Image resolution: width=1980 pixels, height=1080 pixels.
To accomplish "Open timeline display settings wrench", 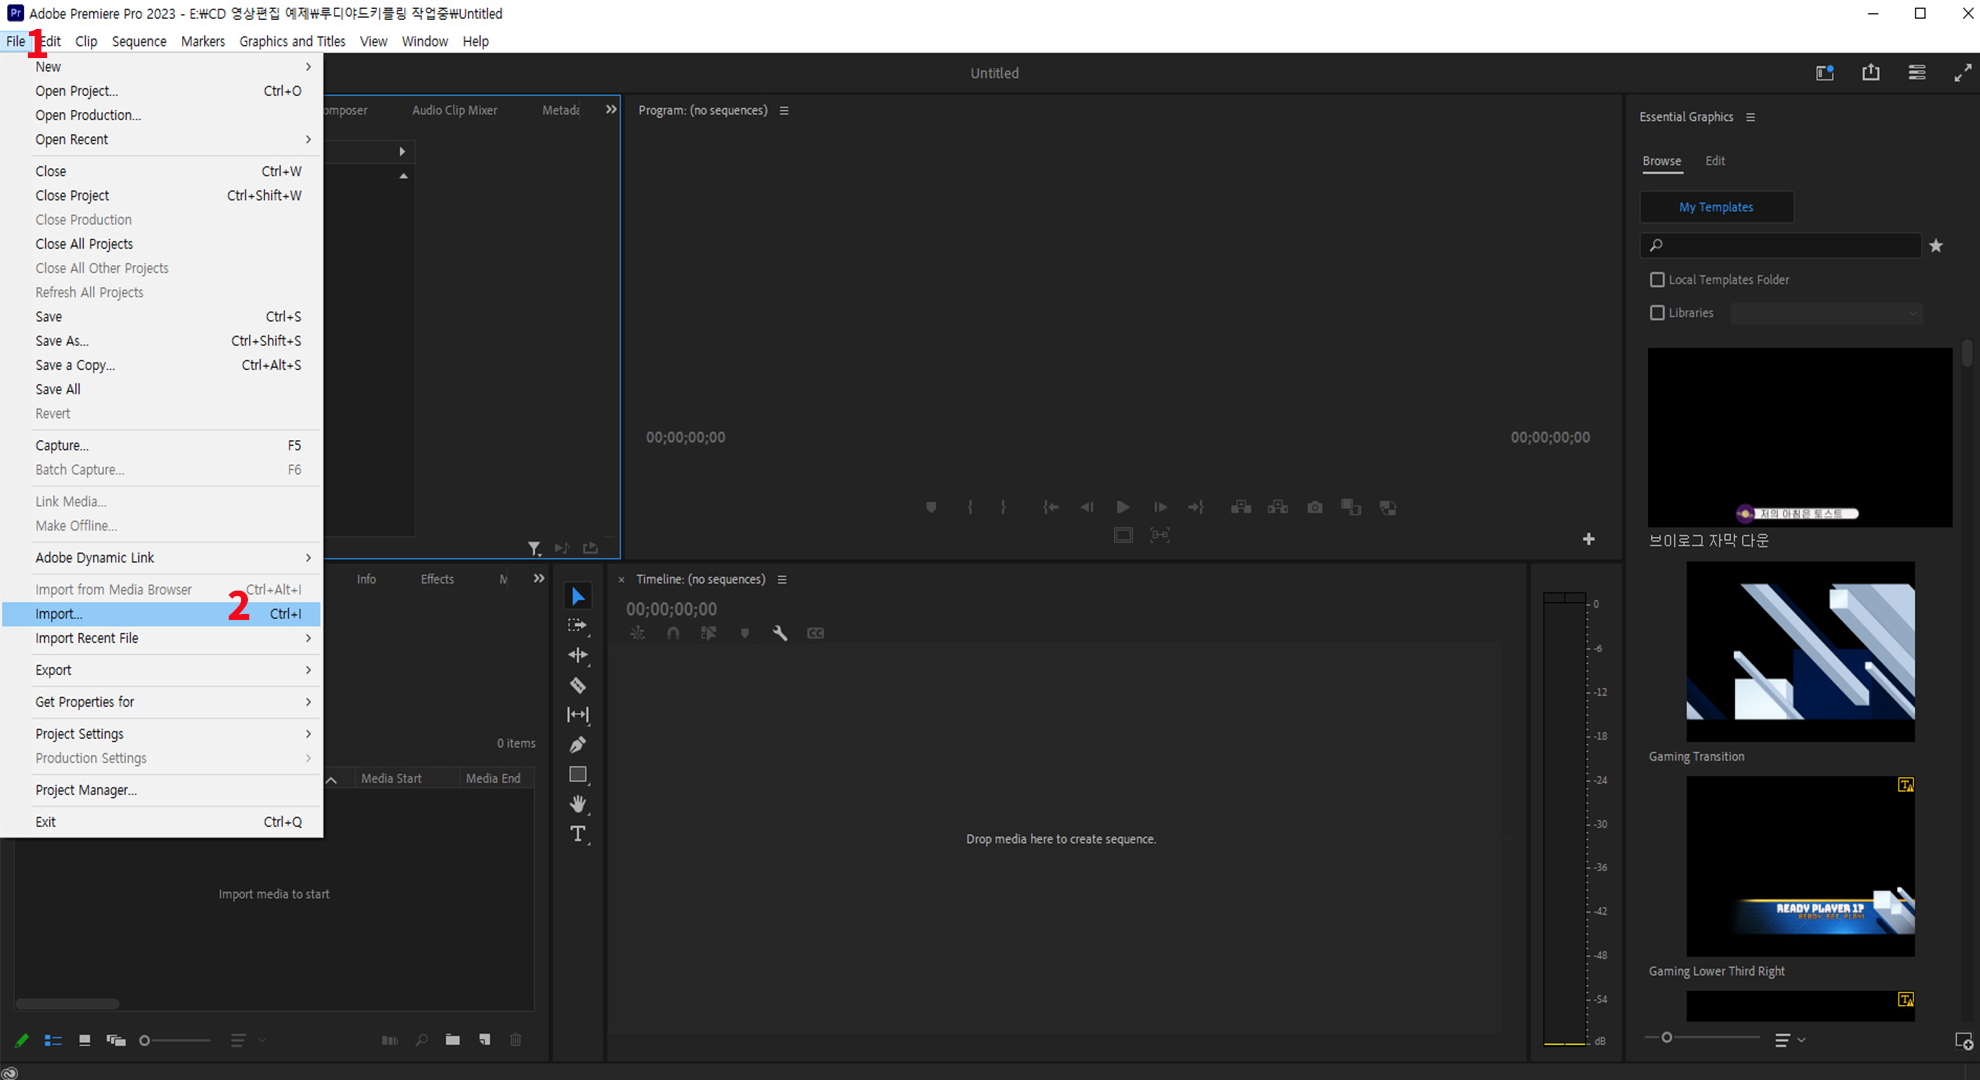I will [x=780, y=633].
